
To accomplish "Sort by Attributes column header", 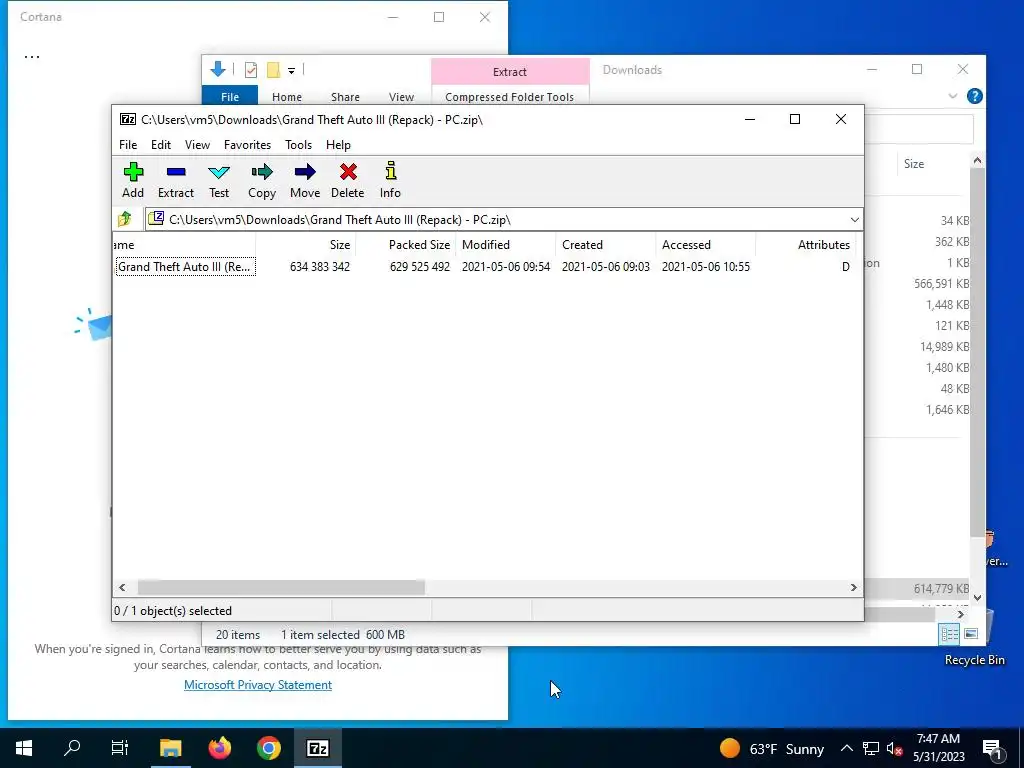I will tap(805, 245).
